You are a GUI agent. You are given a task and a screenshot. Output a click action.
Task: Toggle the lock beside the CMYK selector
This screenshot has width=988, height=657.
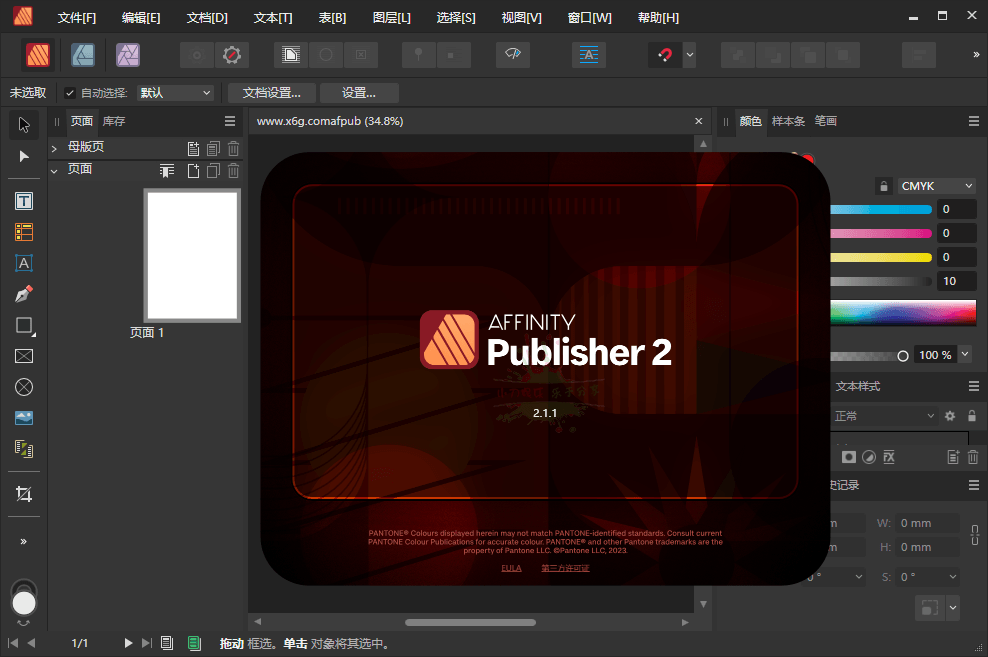(x=884, y=185)
